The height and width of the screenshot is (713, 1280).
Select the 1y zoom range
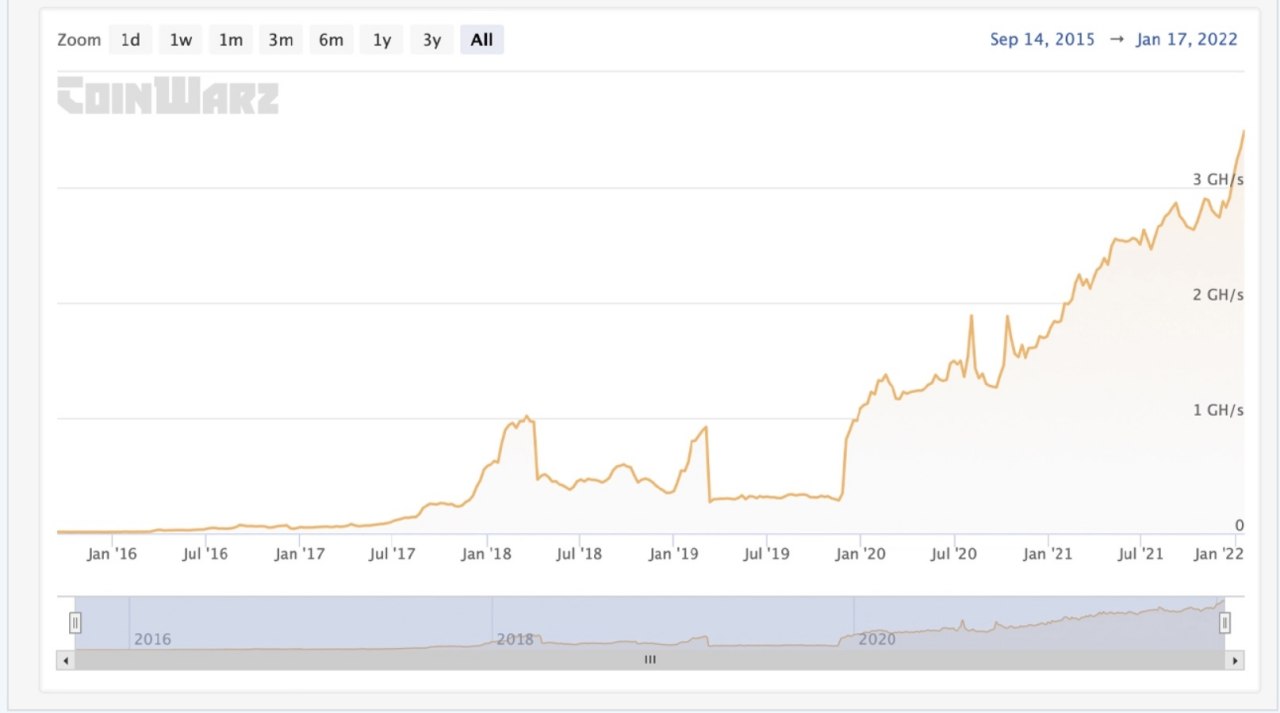381,40
